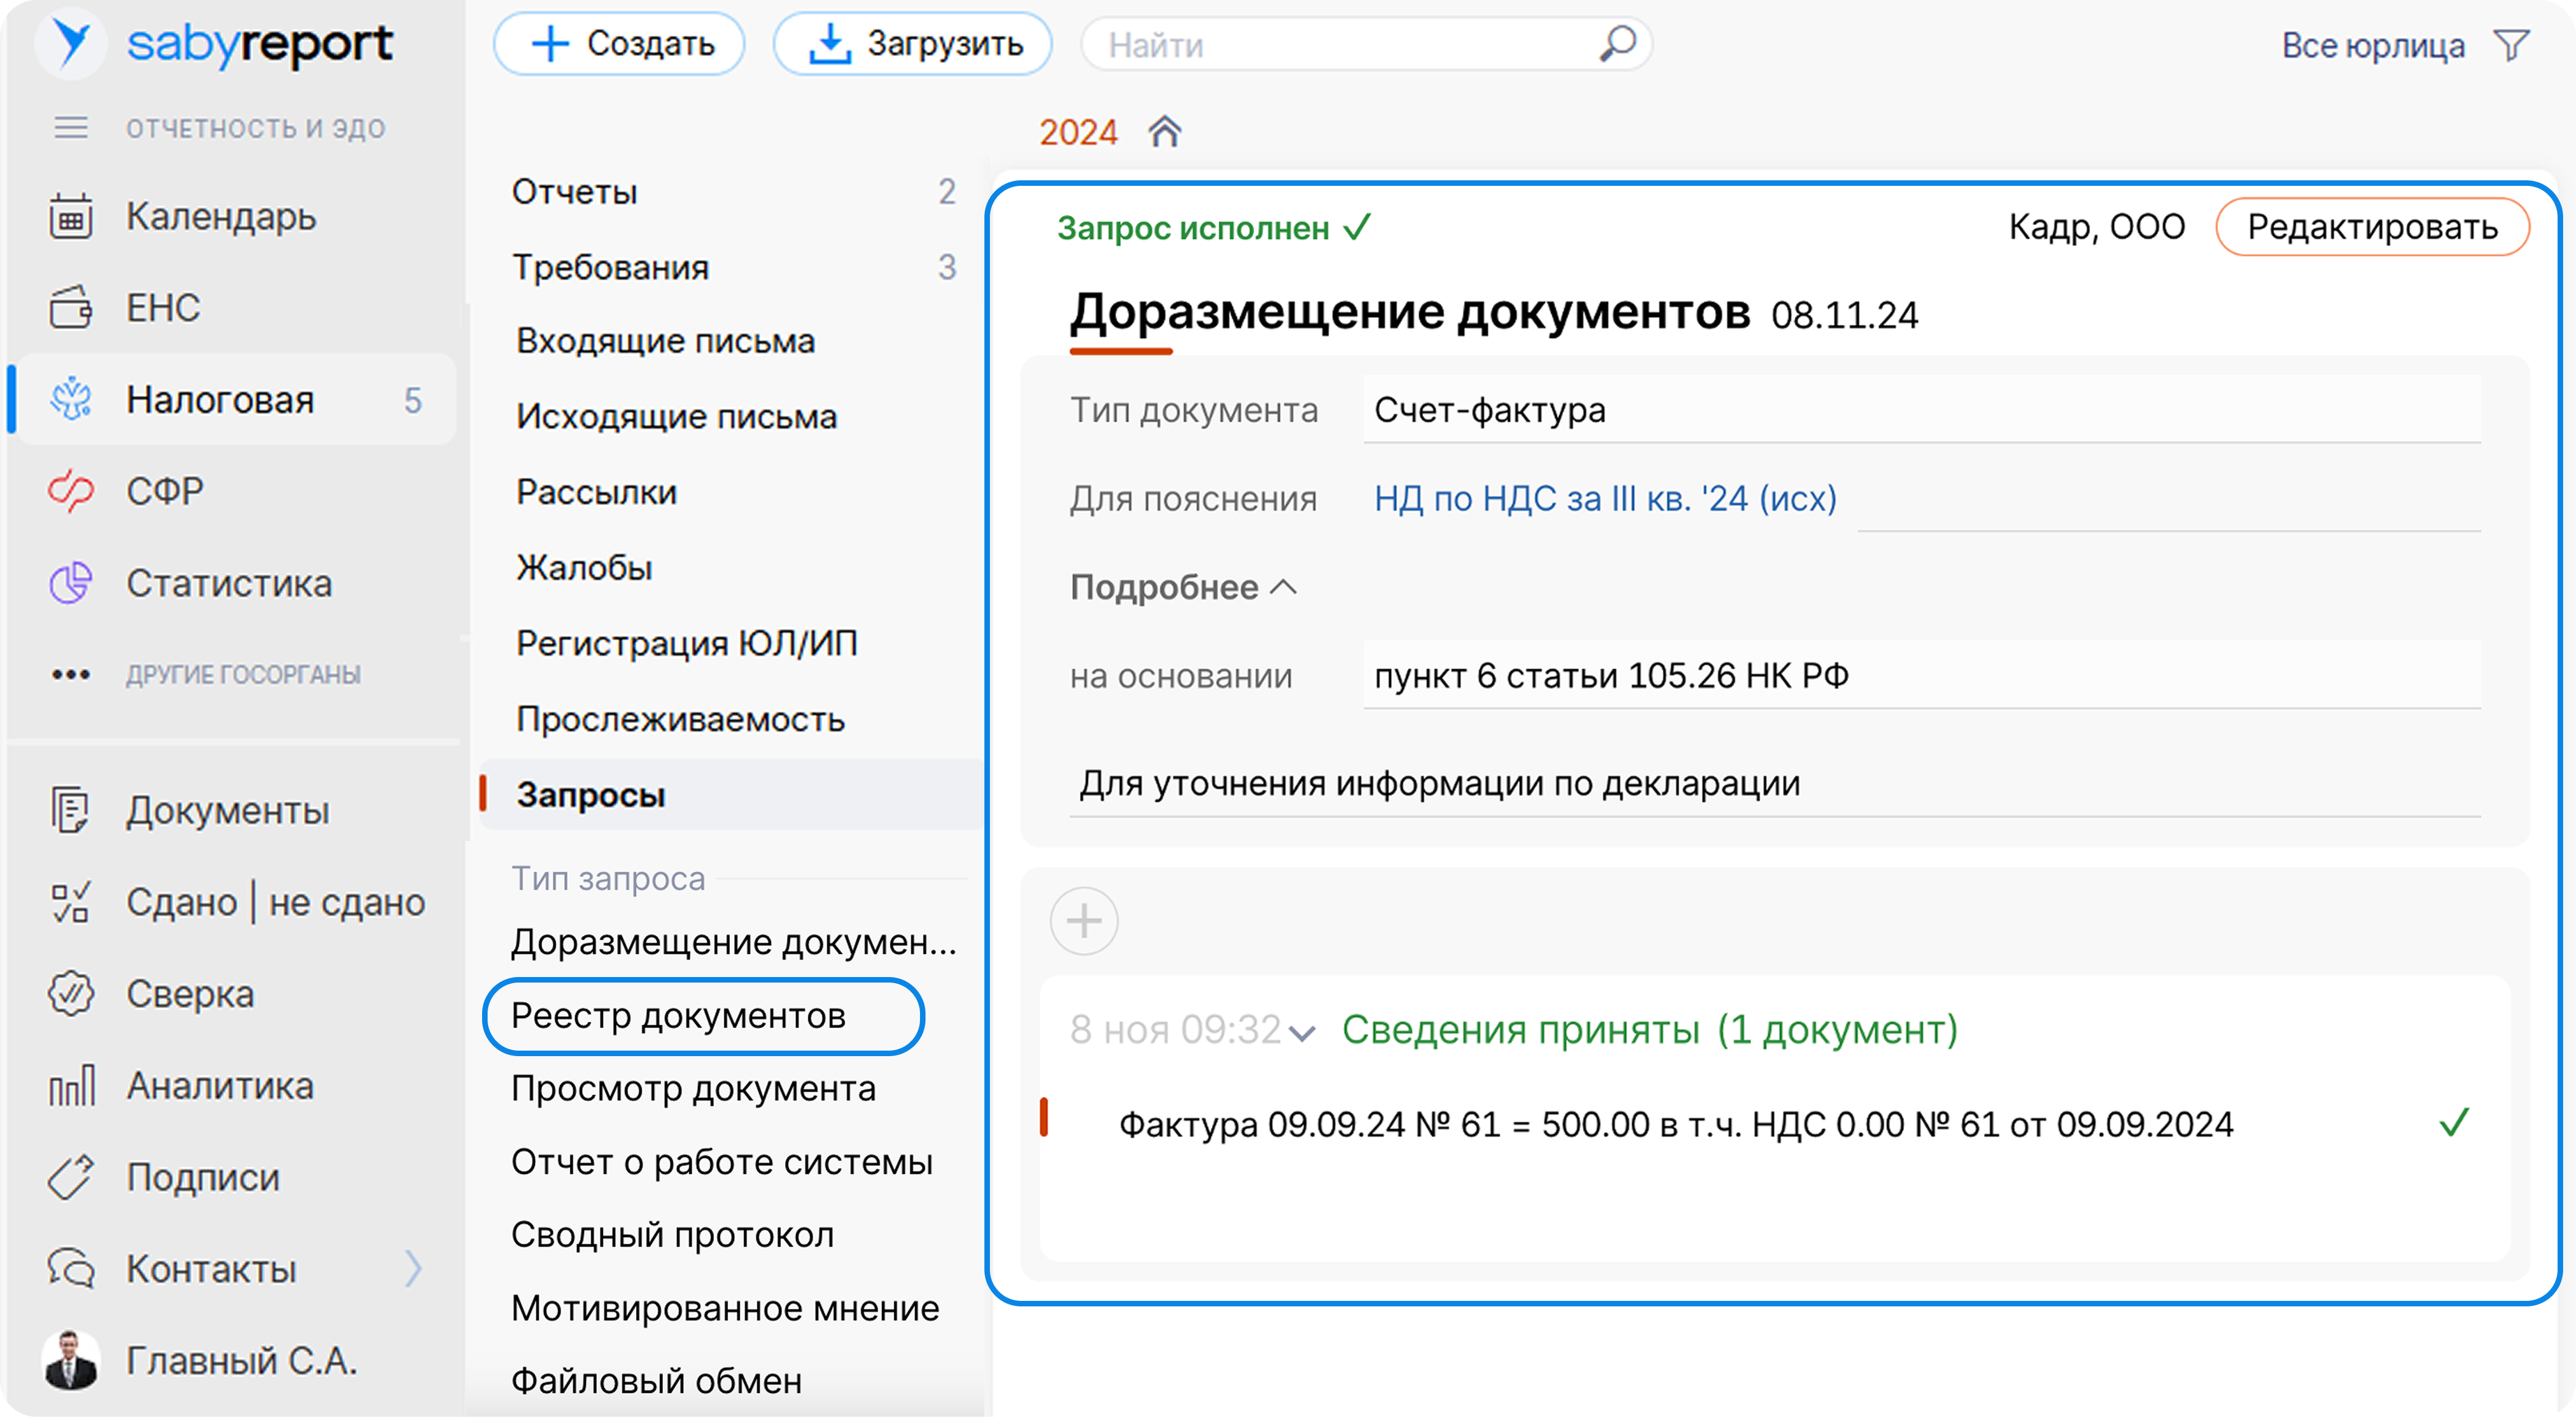The height and width of the screenshot is (1418, 2576).
Task: Click the Создать button
Action: click(x=620, y=44)
